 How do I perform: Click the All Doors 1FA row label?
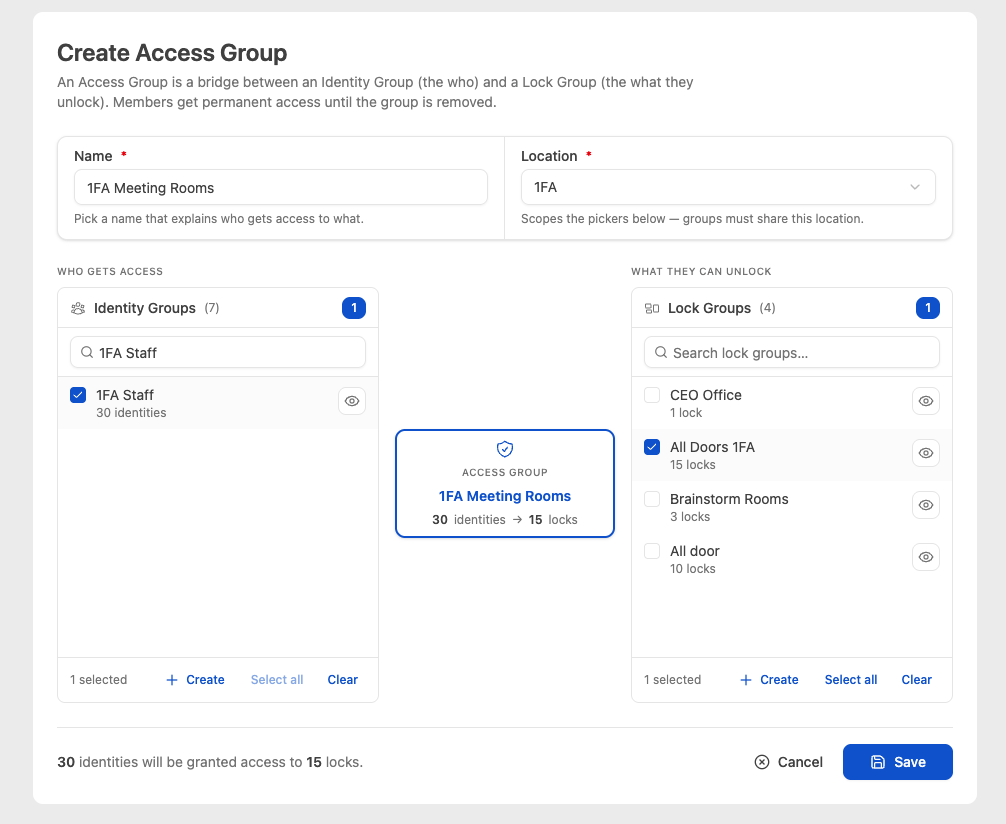[712, 447]
